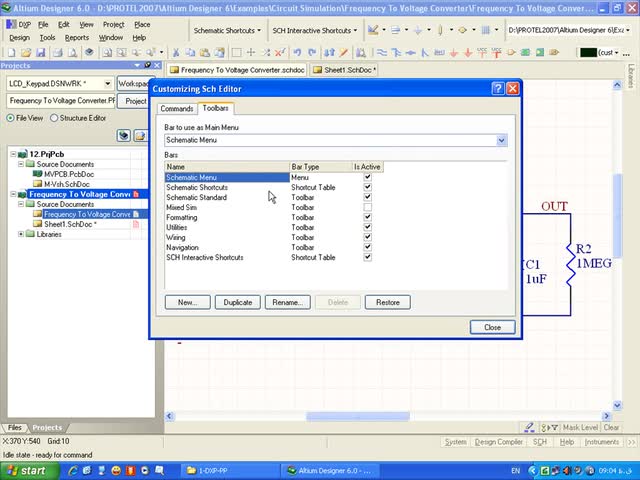
Task: Uncheck the Formatting toolbar Is Active box
Action: coord(368,218)
